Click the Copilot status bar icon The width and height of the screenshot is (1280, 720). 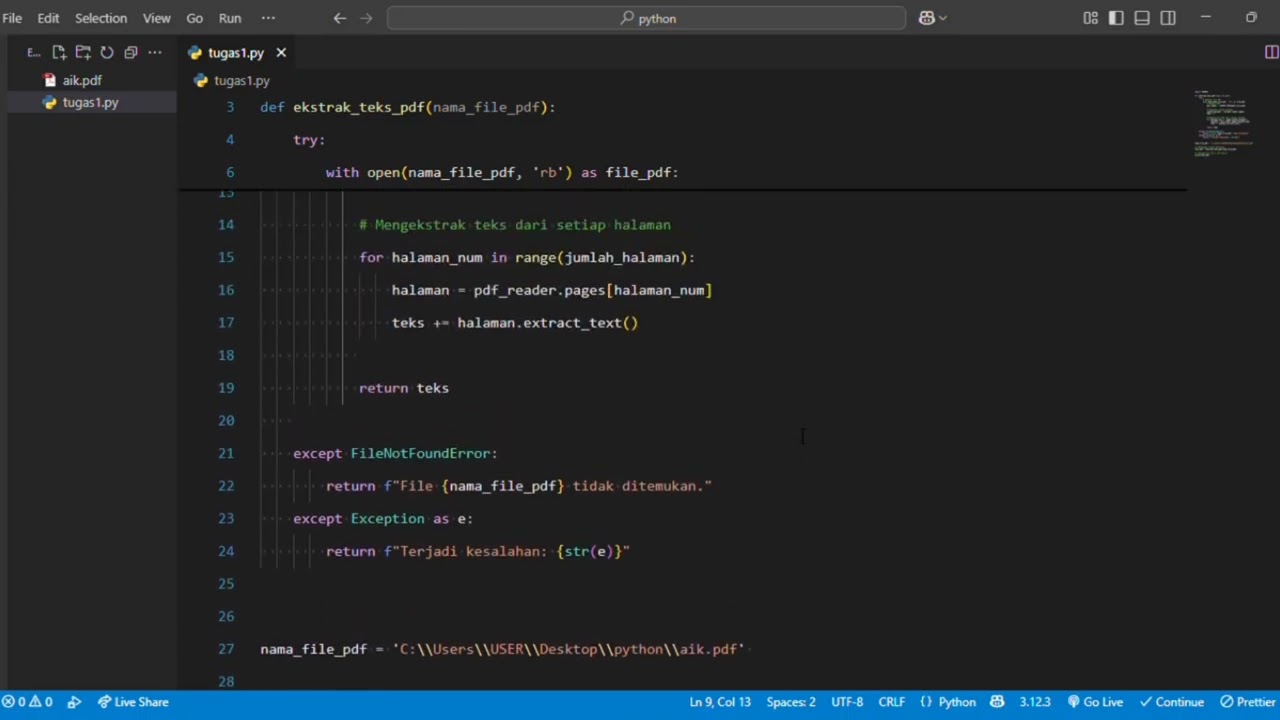pos(997,702)
